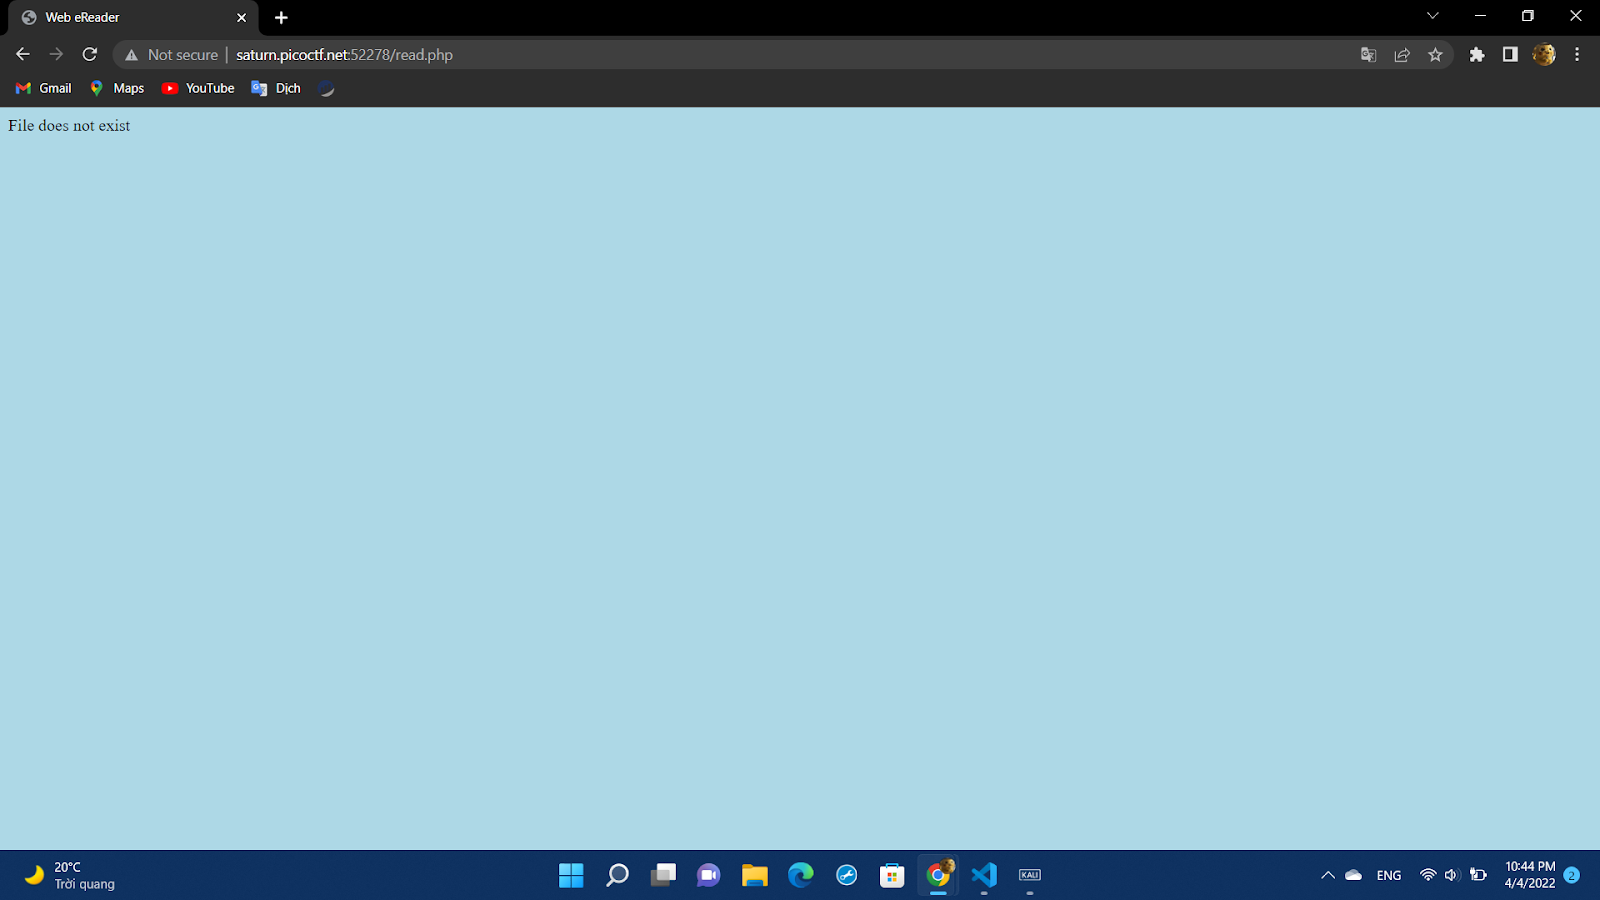1600x900 pixels.
Task: Go back to the previous page
Action: 23,55
